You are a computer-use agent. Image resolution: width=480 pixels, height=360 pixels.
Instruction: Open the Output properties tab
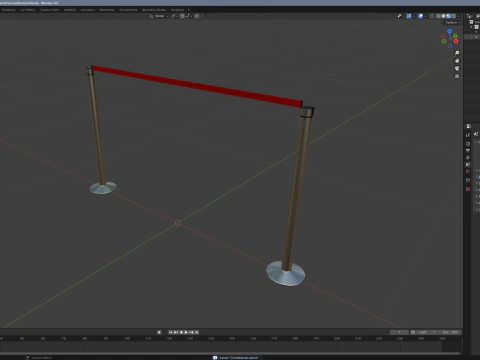(x=468, y=151)
